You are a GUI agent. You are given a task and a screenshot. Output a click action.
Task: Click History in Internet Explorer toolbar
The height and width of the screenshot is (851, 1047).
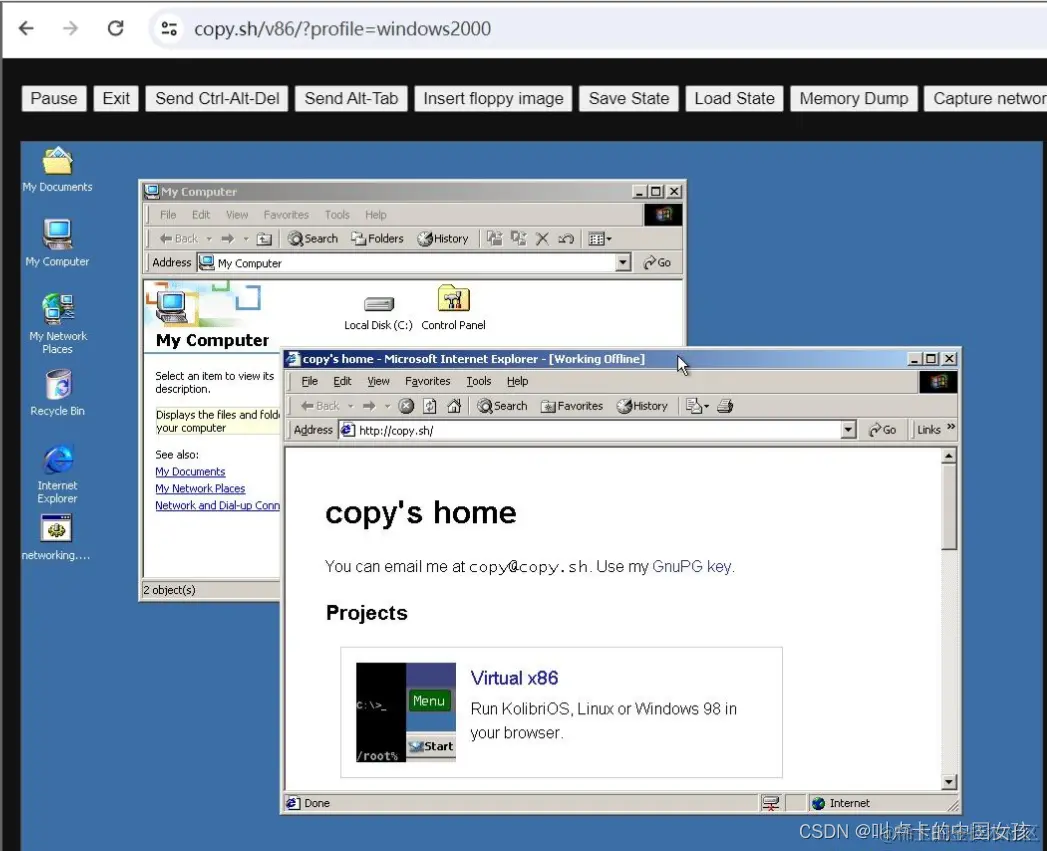(x=642, y=406)
